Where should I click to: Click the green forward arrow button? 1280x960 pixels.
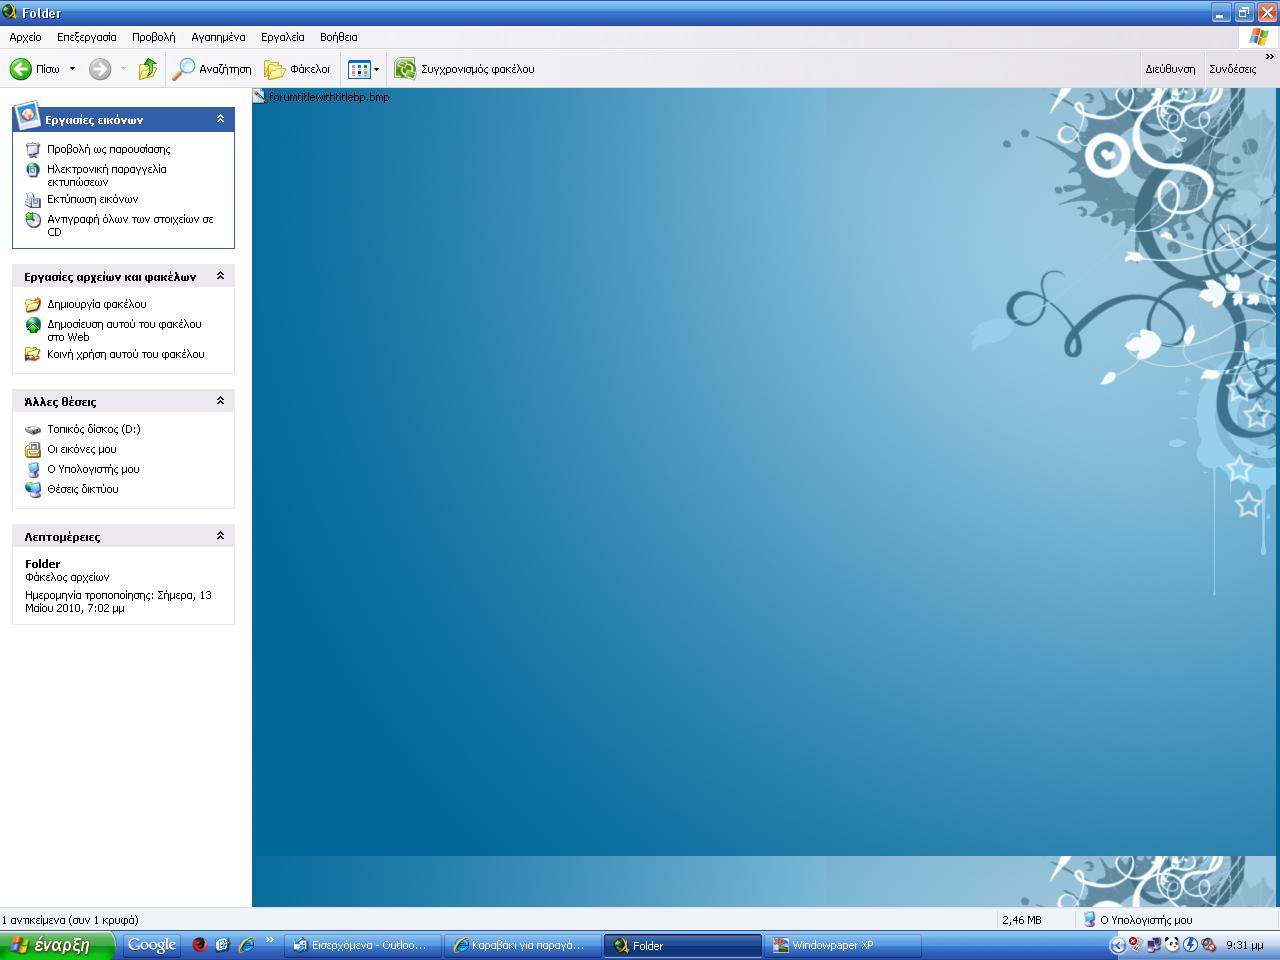[100, 69]
